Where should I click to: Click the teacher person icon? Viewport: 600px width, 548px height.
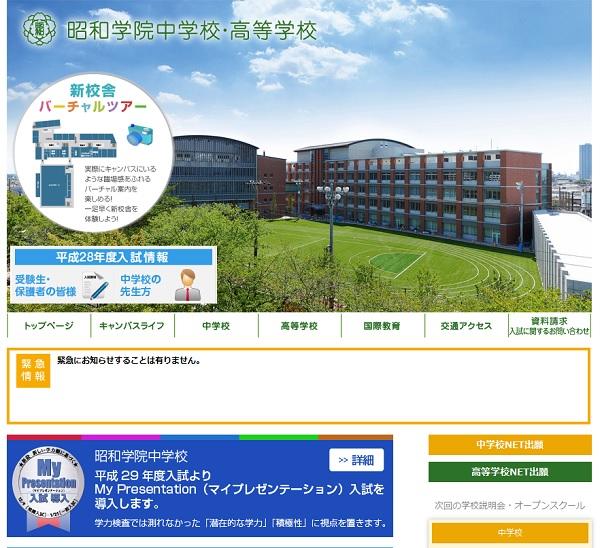click(x=185, y=286)
